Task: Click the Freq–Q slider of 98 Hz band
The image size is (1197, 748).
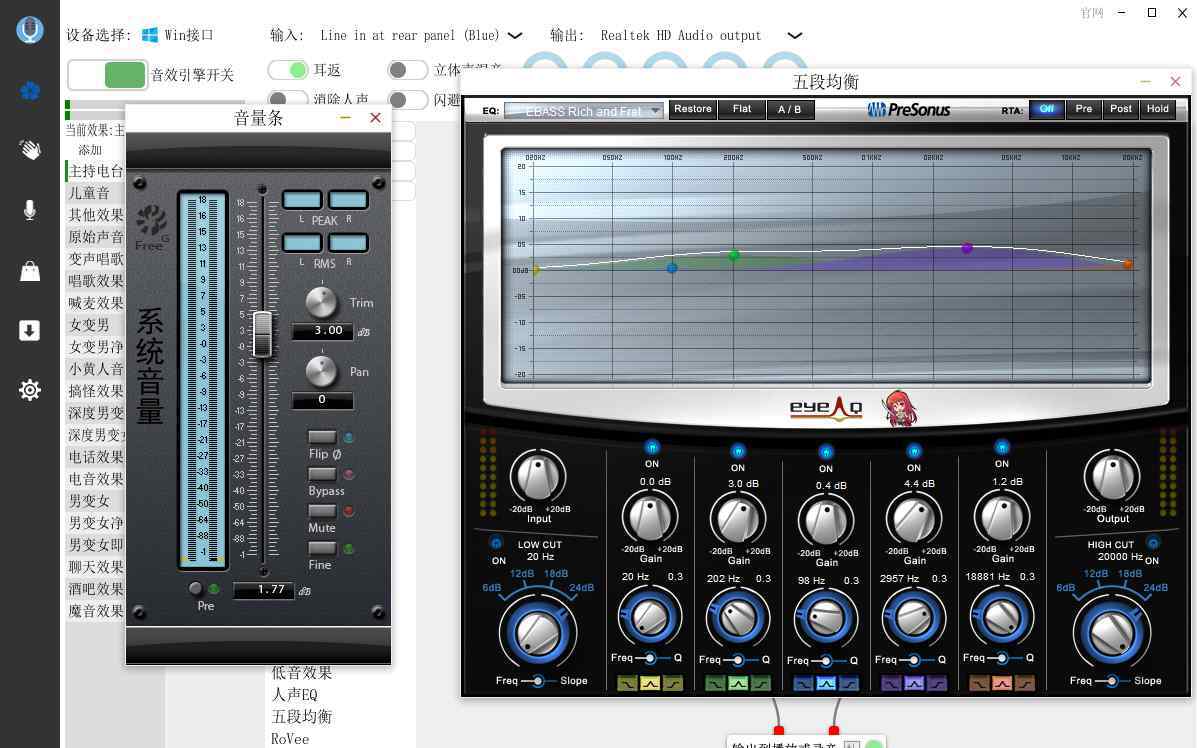Action: (x=826, y=661)
